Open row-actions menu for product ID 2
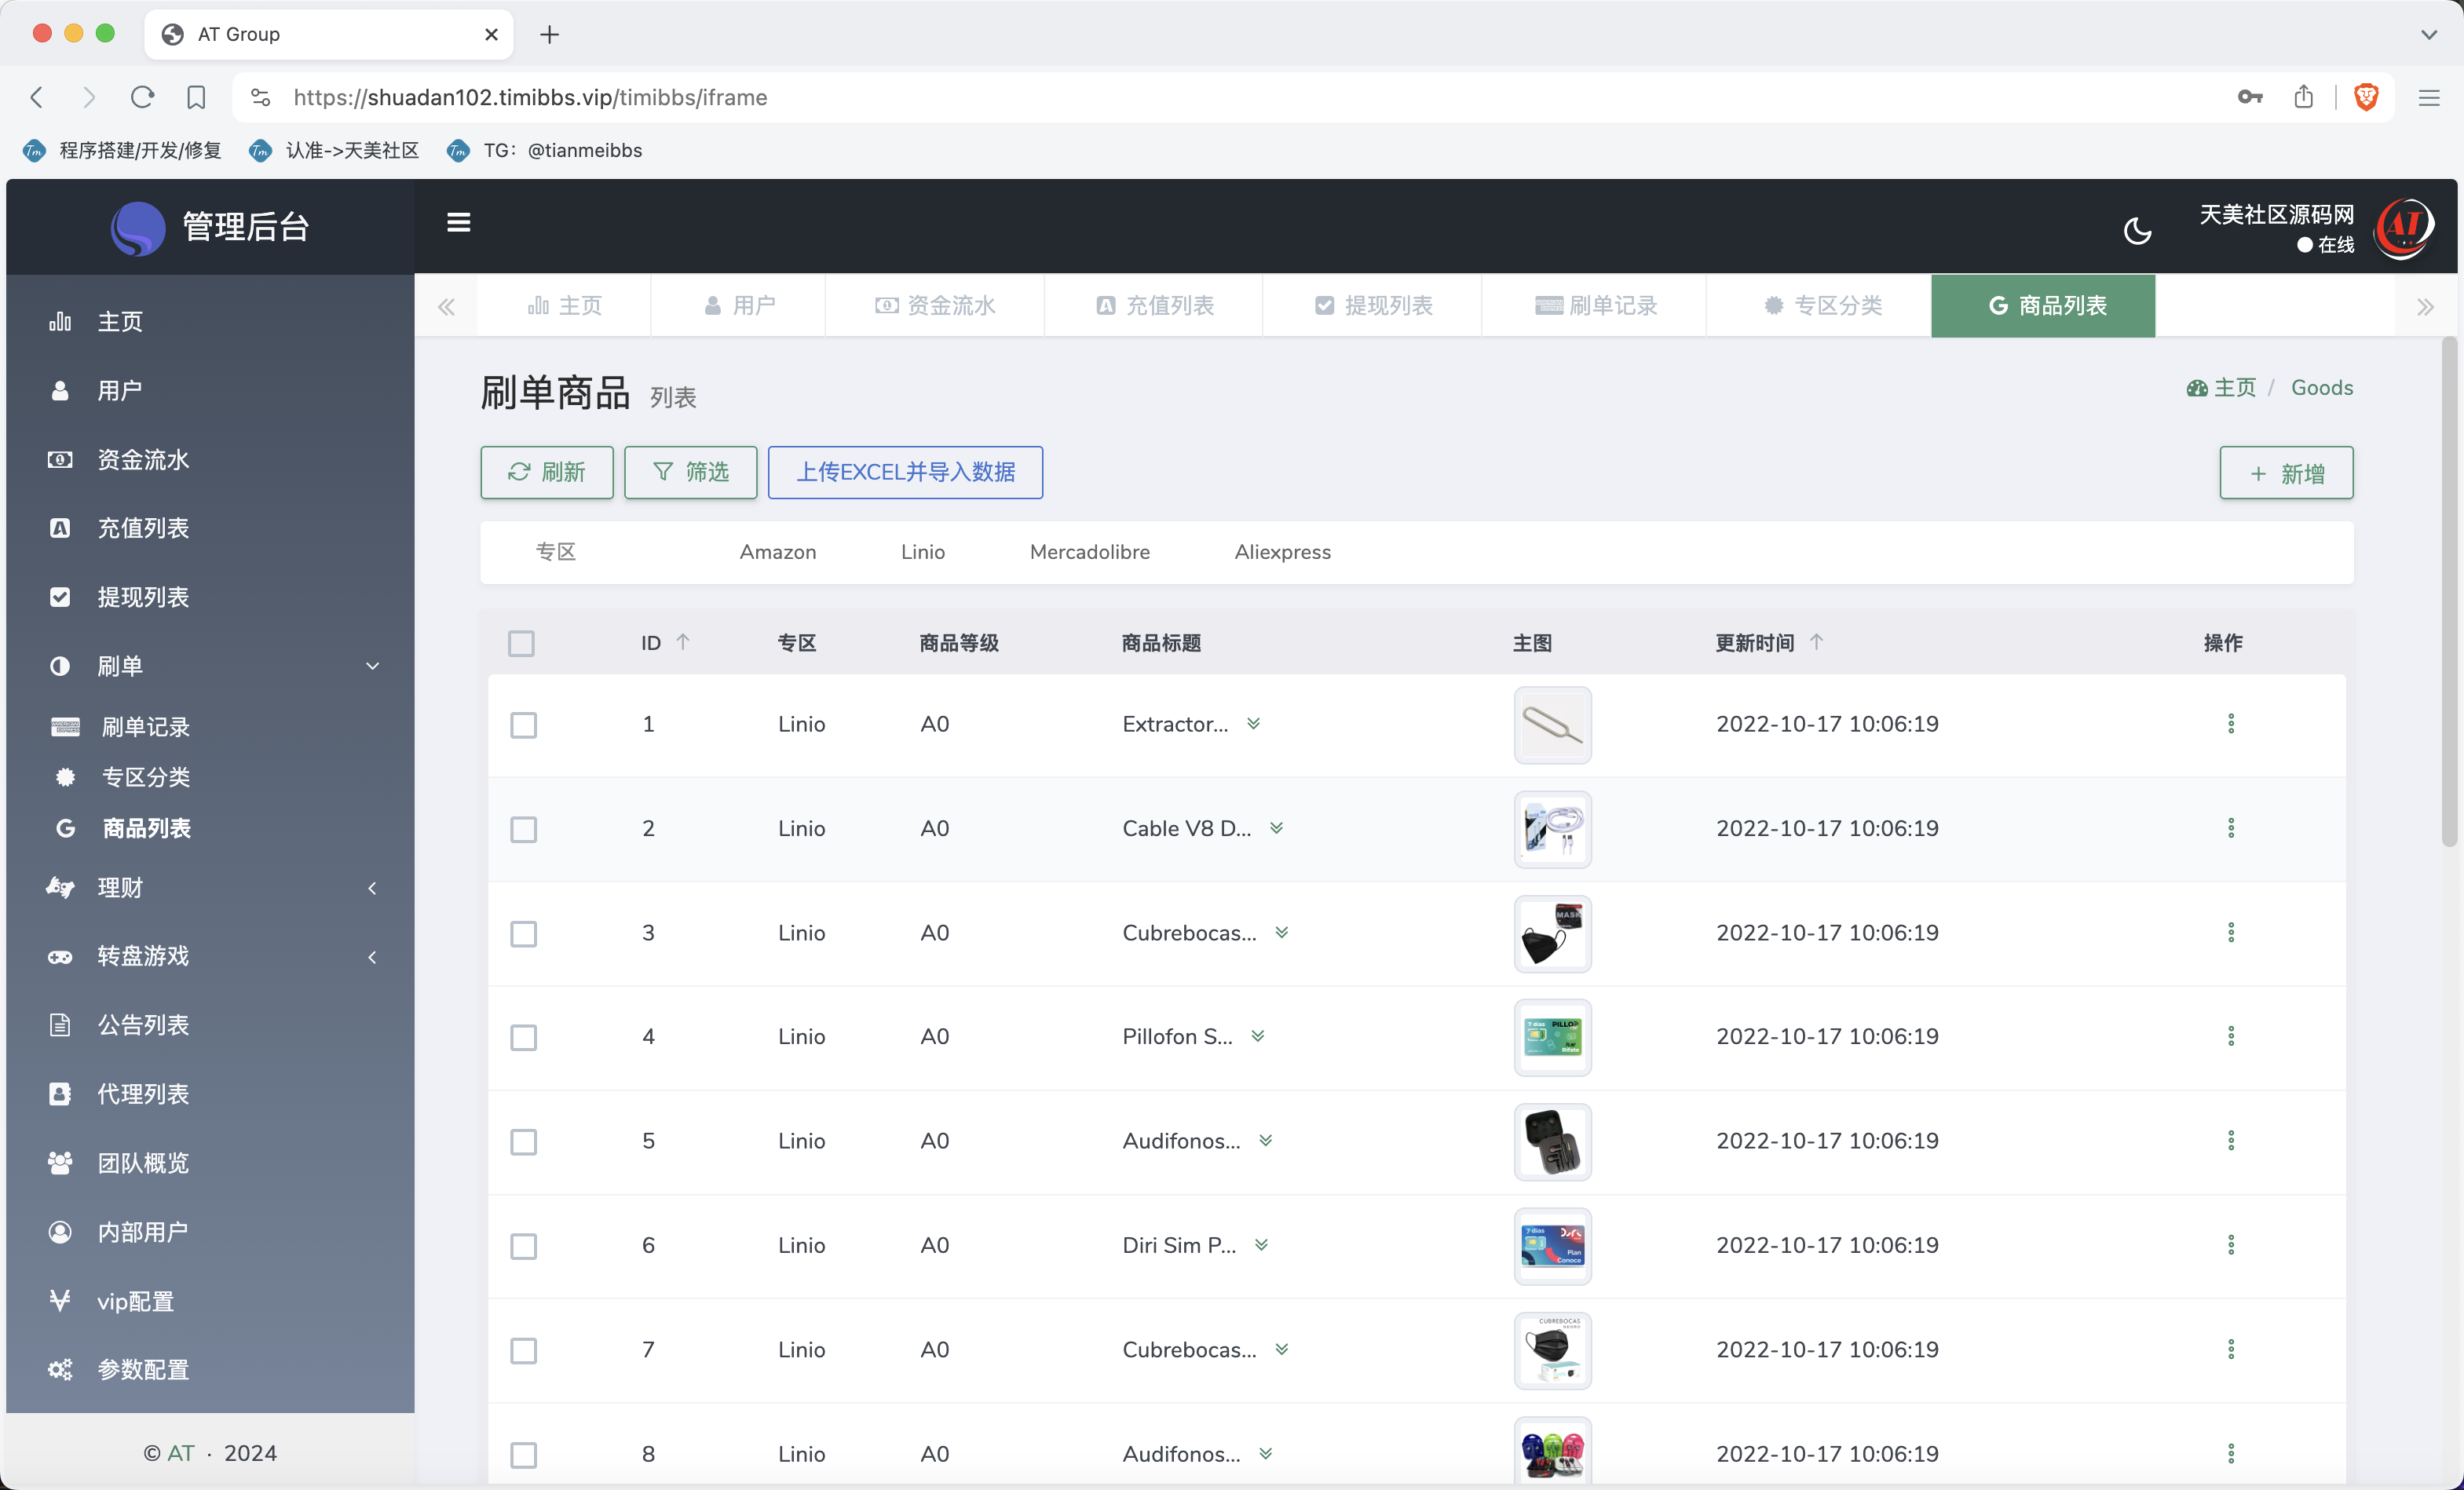Screen dimensions: 2464x1490 [x=2230, y=828]
